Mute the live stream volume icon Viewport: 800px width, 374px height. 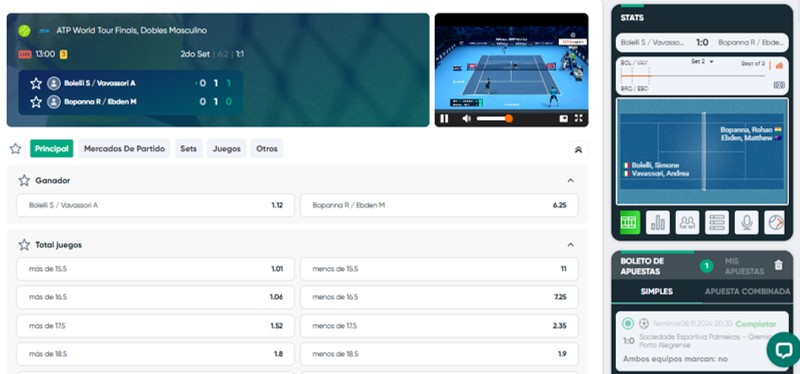(x=466, y=118)
